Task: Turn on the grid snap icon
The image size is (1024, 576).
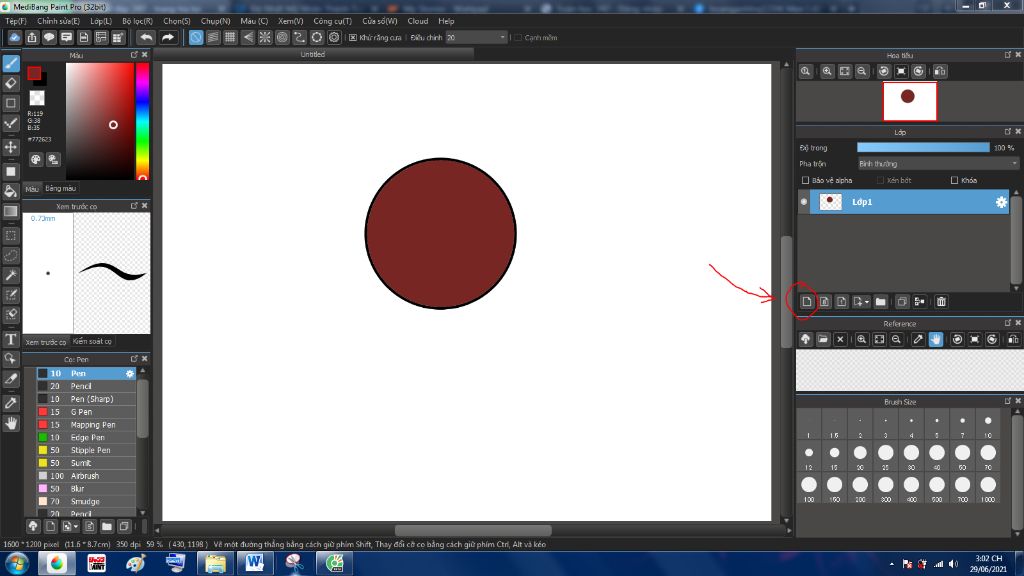Action: 230,37
